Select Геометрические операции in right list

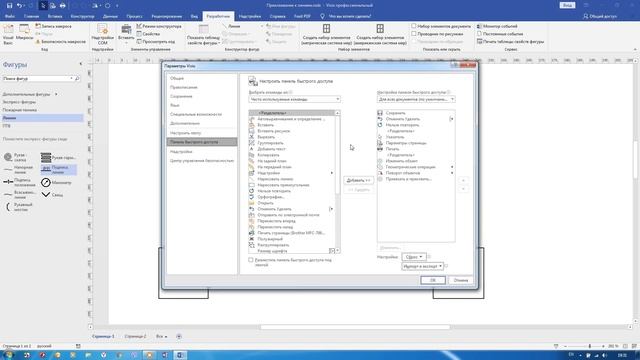click(x=416, y=167)
